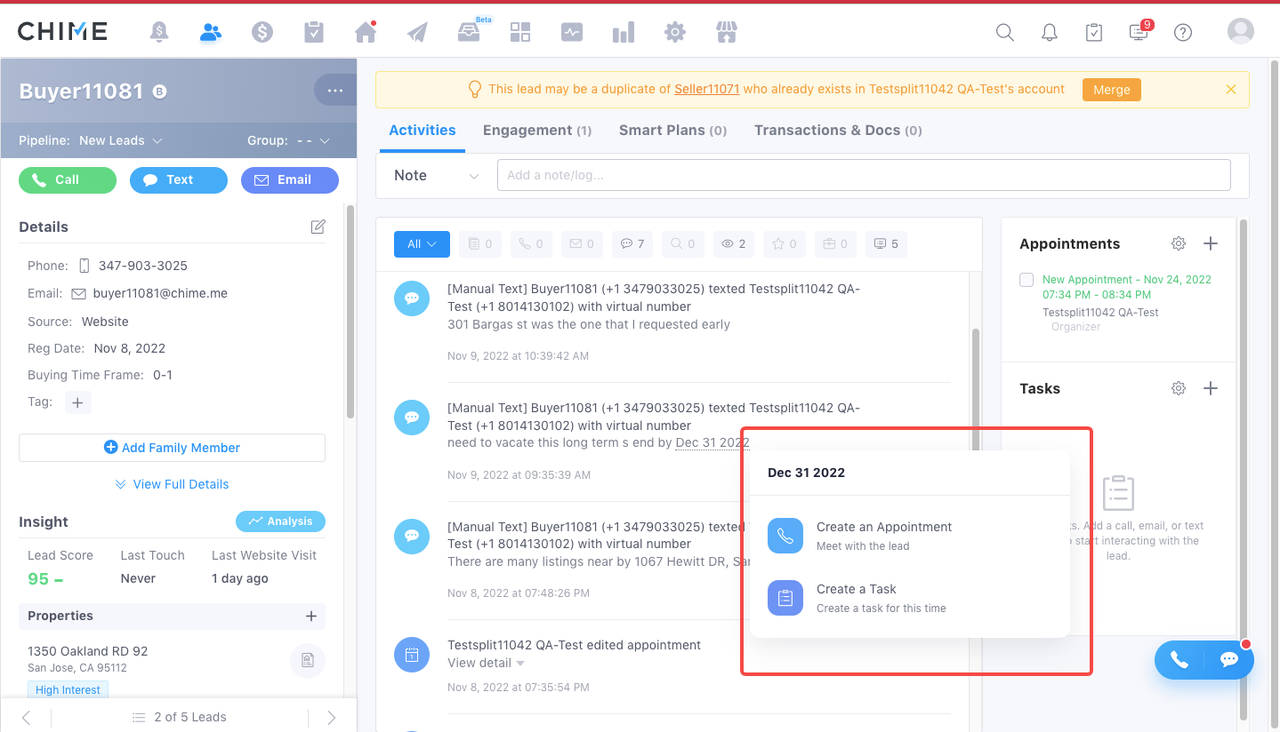Check the New Appointment checkbox
Viewport: 1280px width, 732px height.
pos(1026,280)
